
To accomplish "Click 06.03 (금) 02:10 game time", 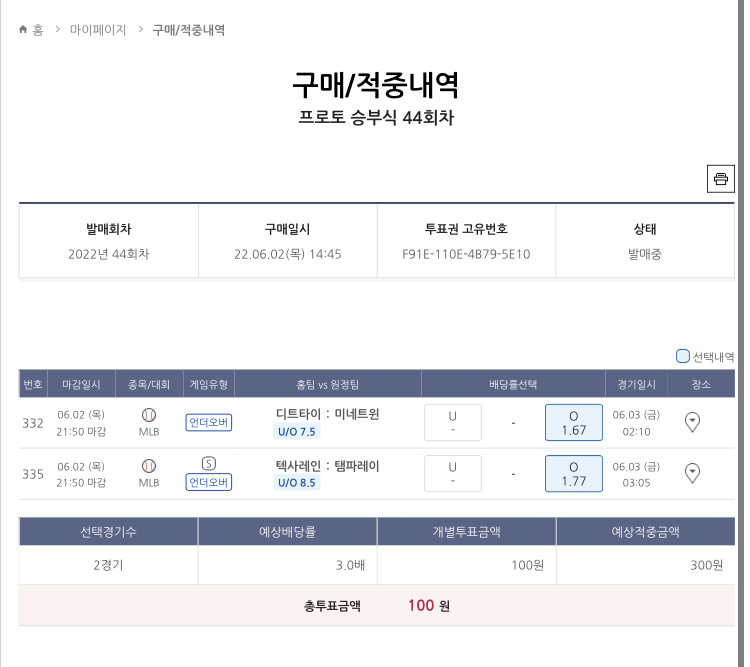I will [x=636, y=423].
